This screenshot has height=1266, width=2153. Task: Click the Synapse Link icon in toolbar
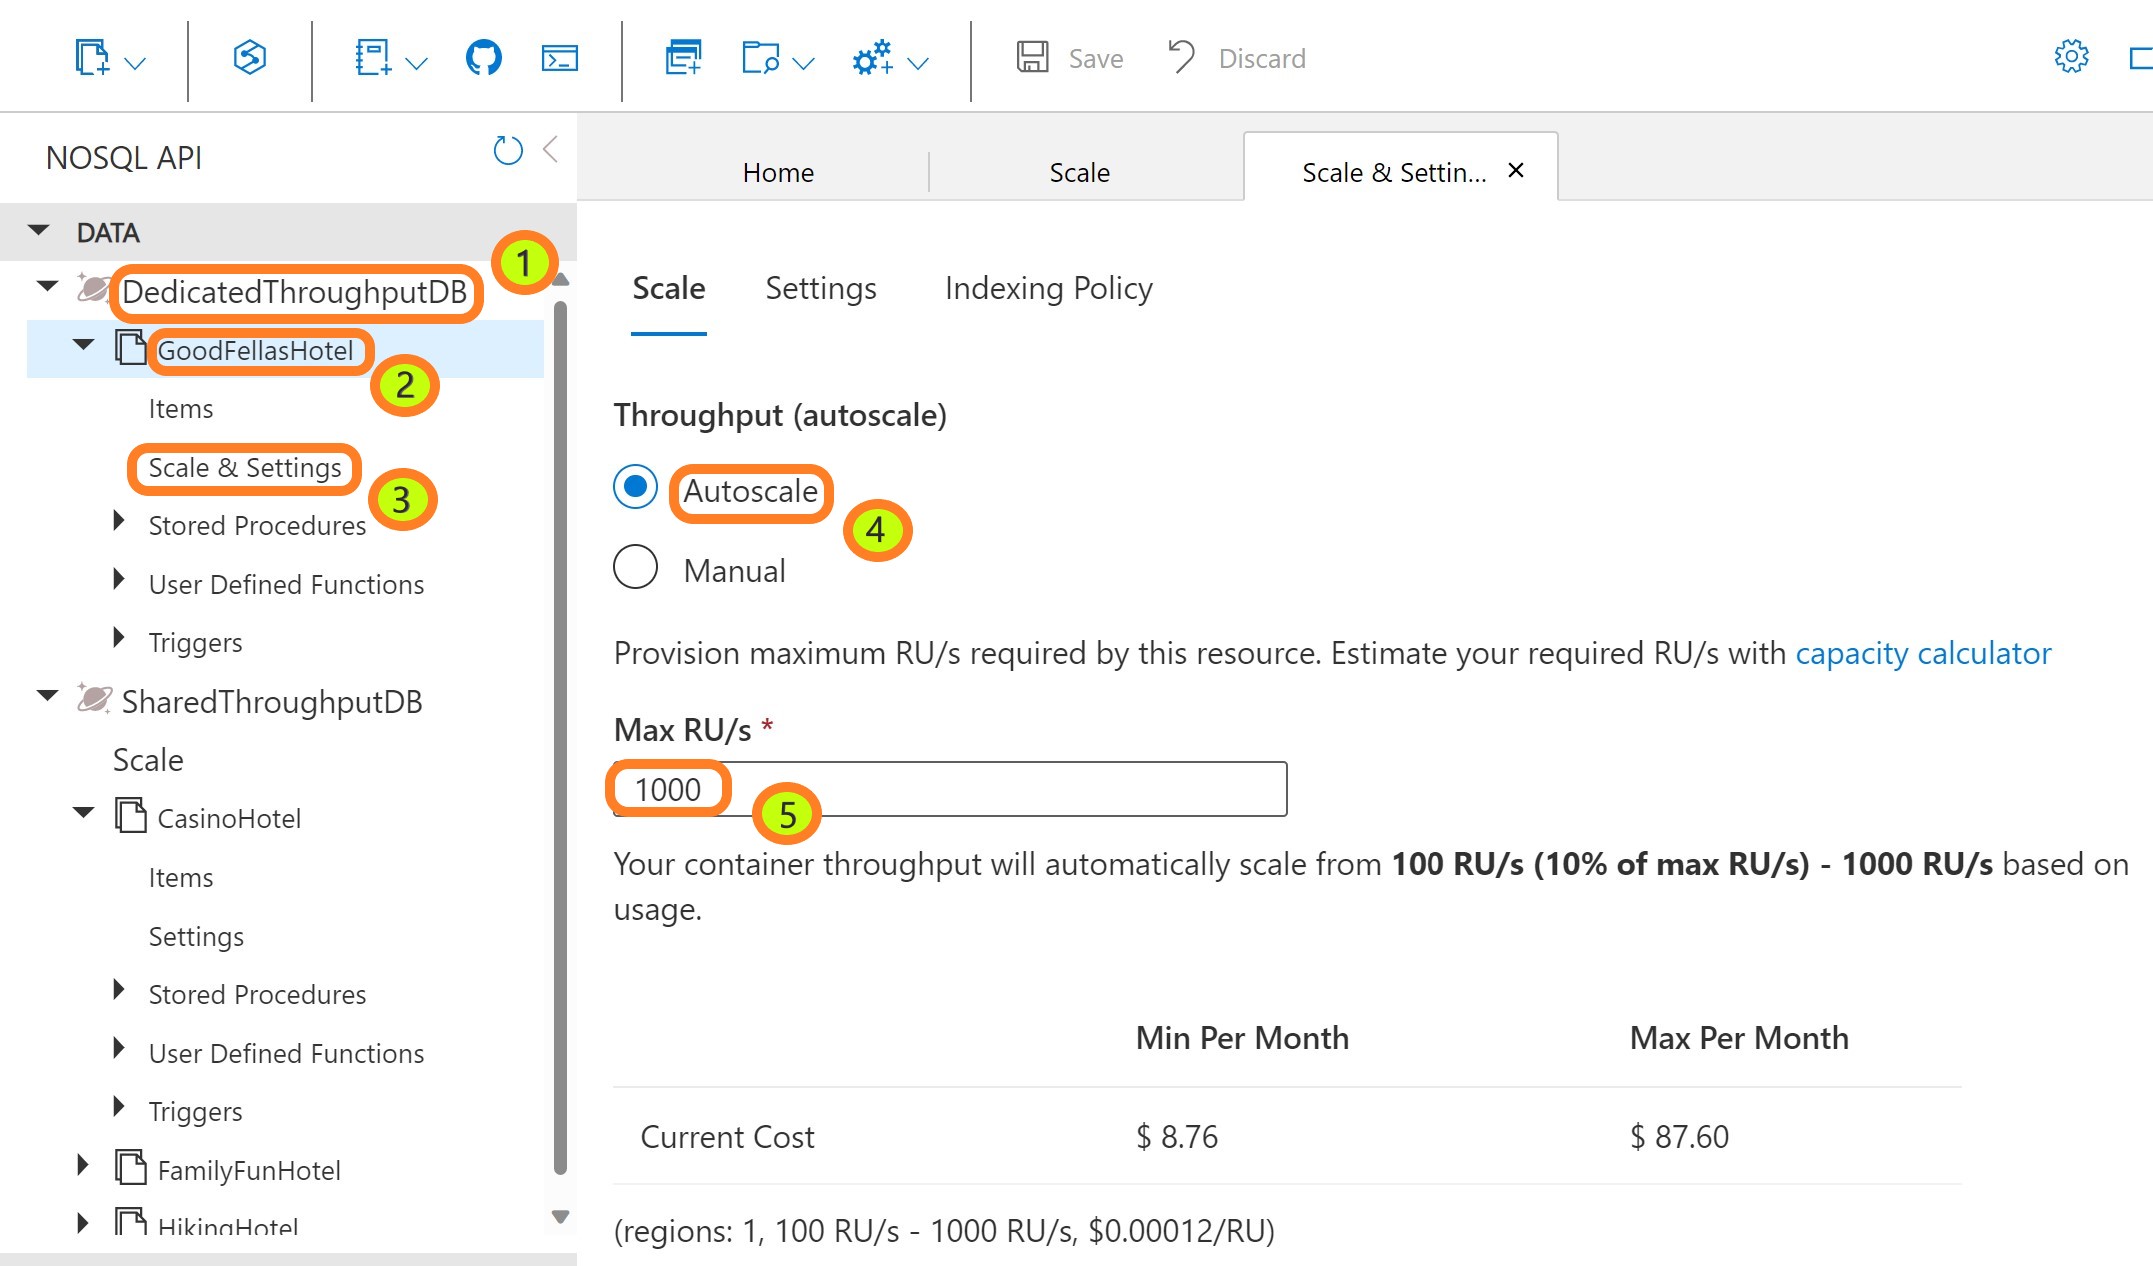[249, 58]
